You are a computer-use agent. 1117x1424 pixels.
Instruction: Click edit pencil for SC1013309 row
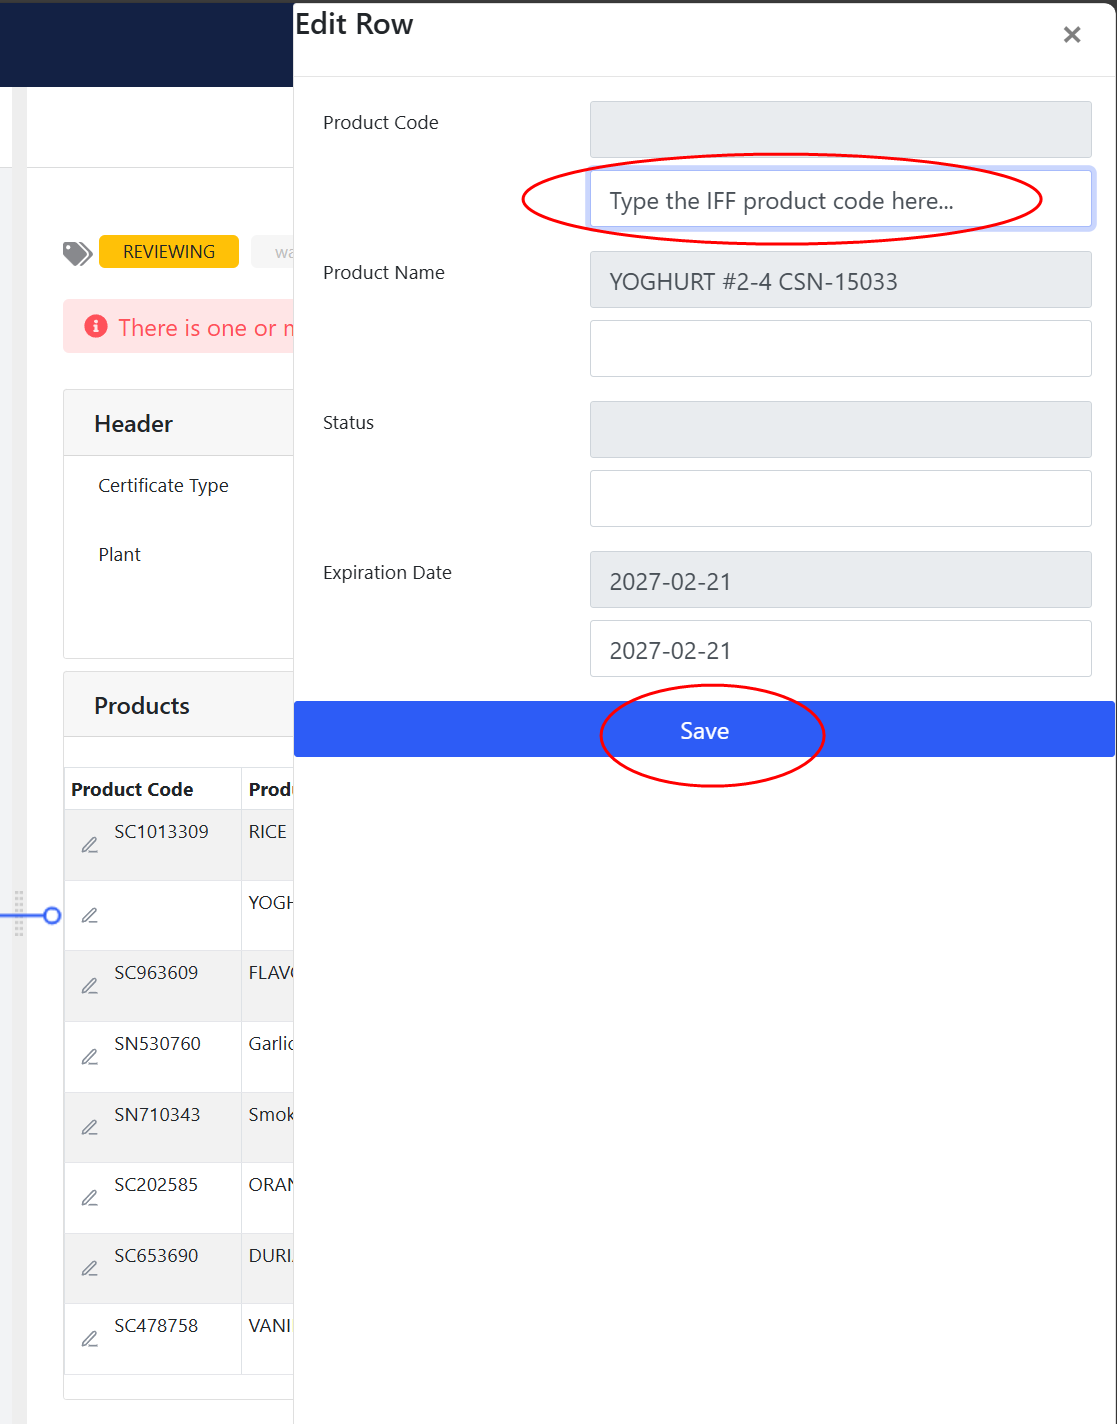click(x=90, y=845)
